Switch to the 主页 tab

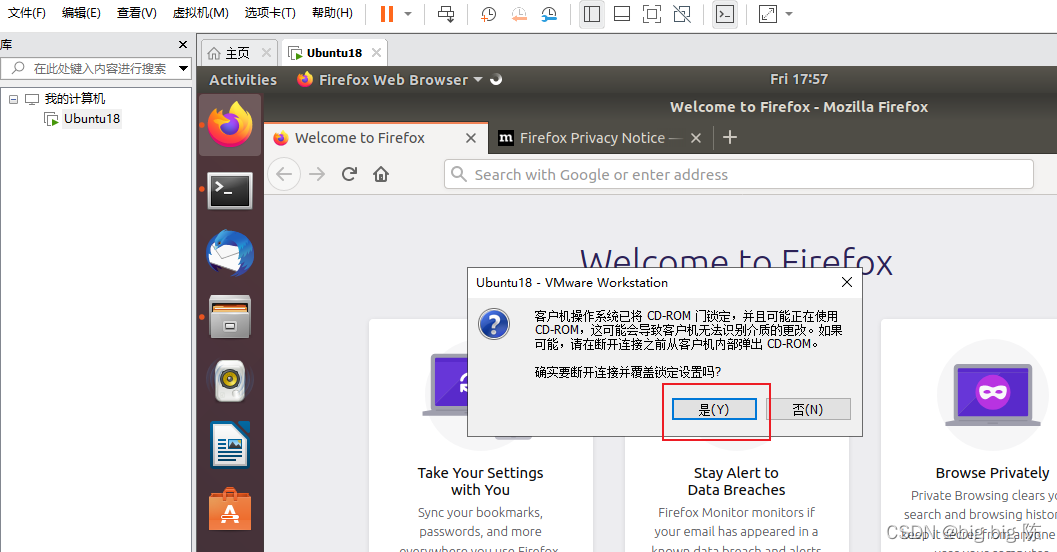[237, 53]
